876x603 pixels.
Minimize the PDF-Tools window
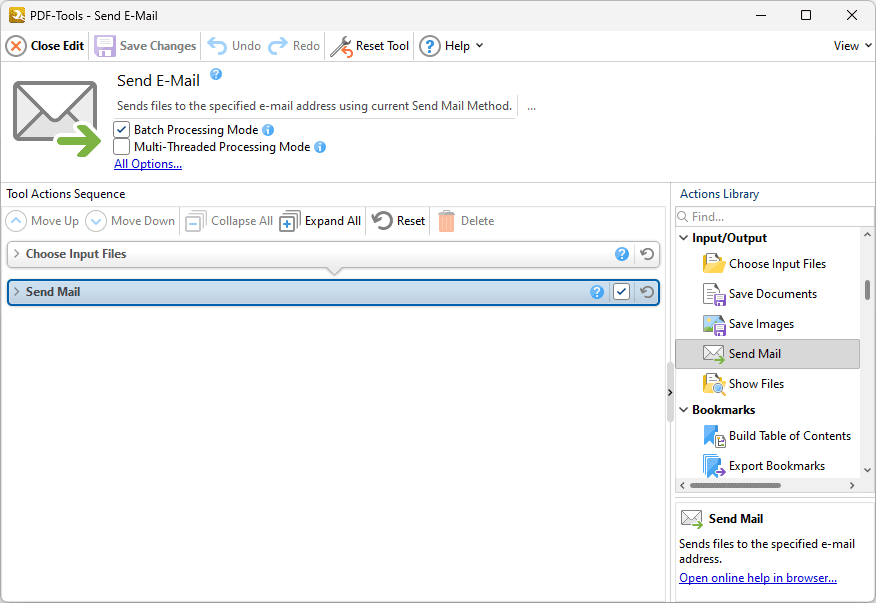760,15
